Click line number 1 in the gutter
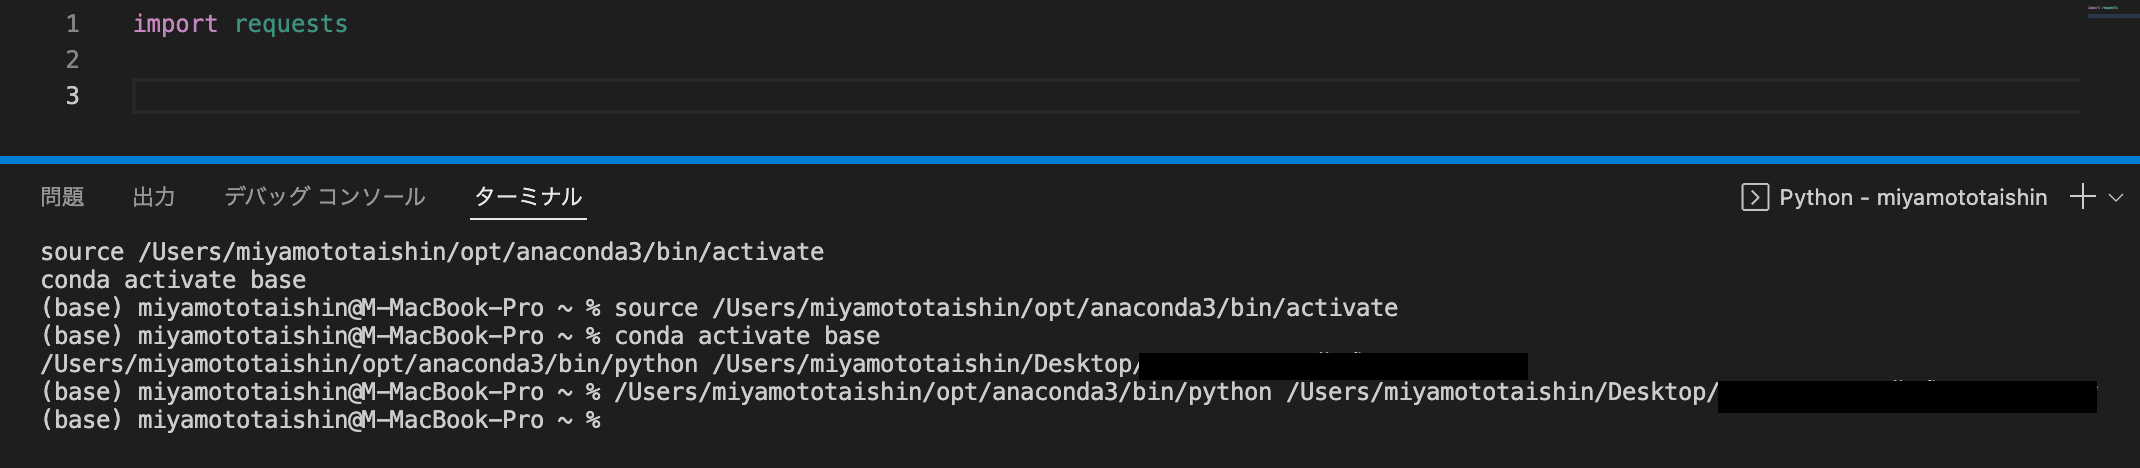The width and height of the screenshot is (2140, 468). (x=72, y=24)
